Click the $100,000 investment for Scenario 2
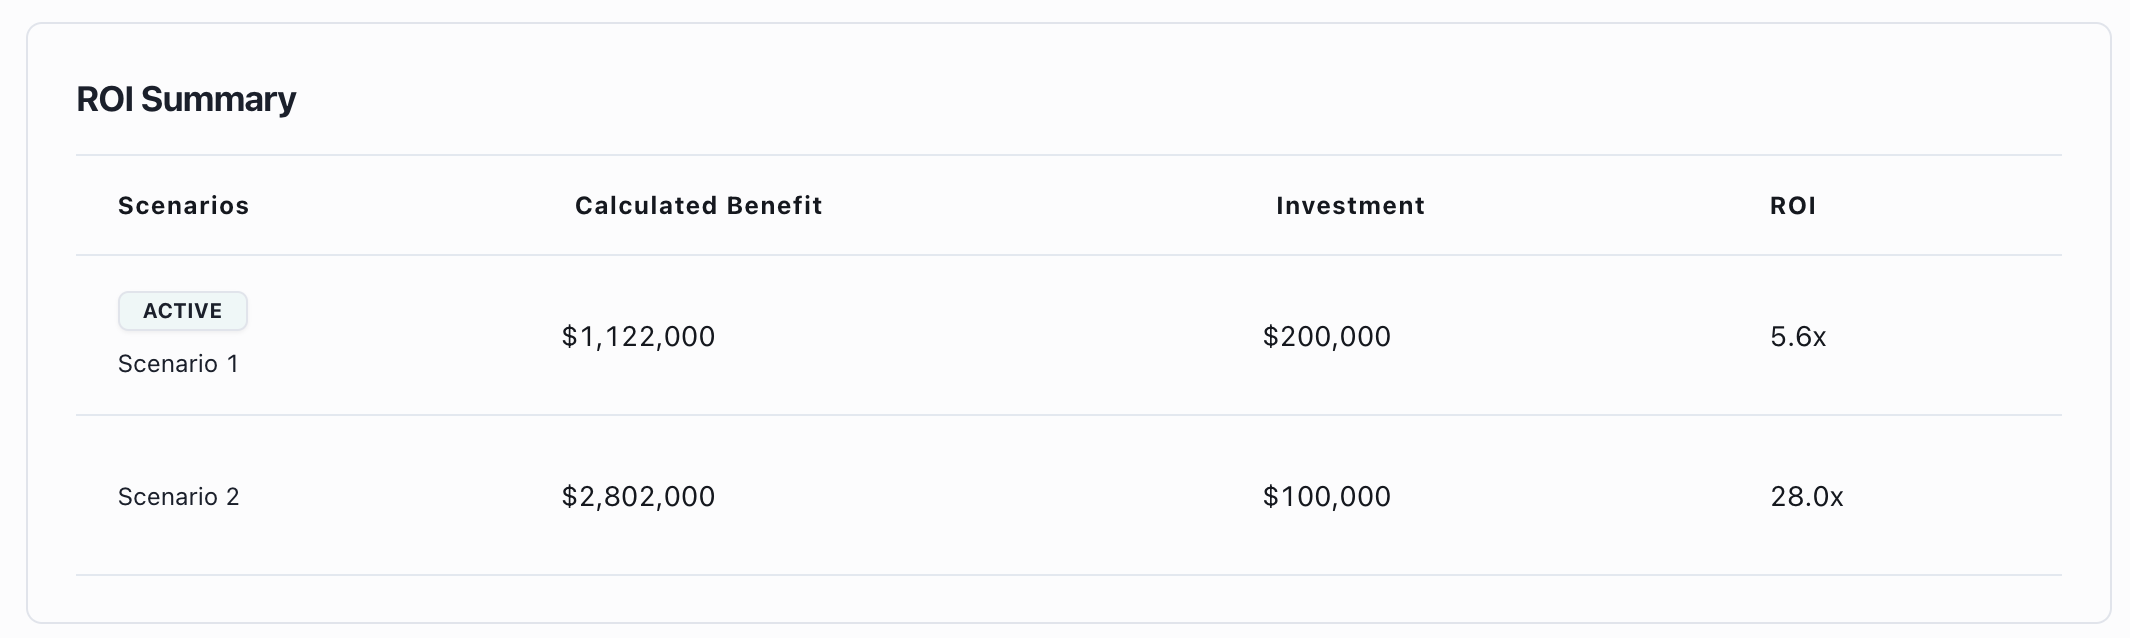 [x=1326, y=496]
